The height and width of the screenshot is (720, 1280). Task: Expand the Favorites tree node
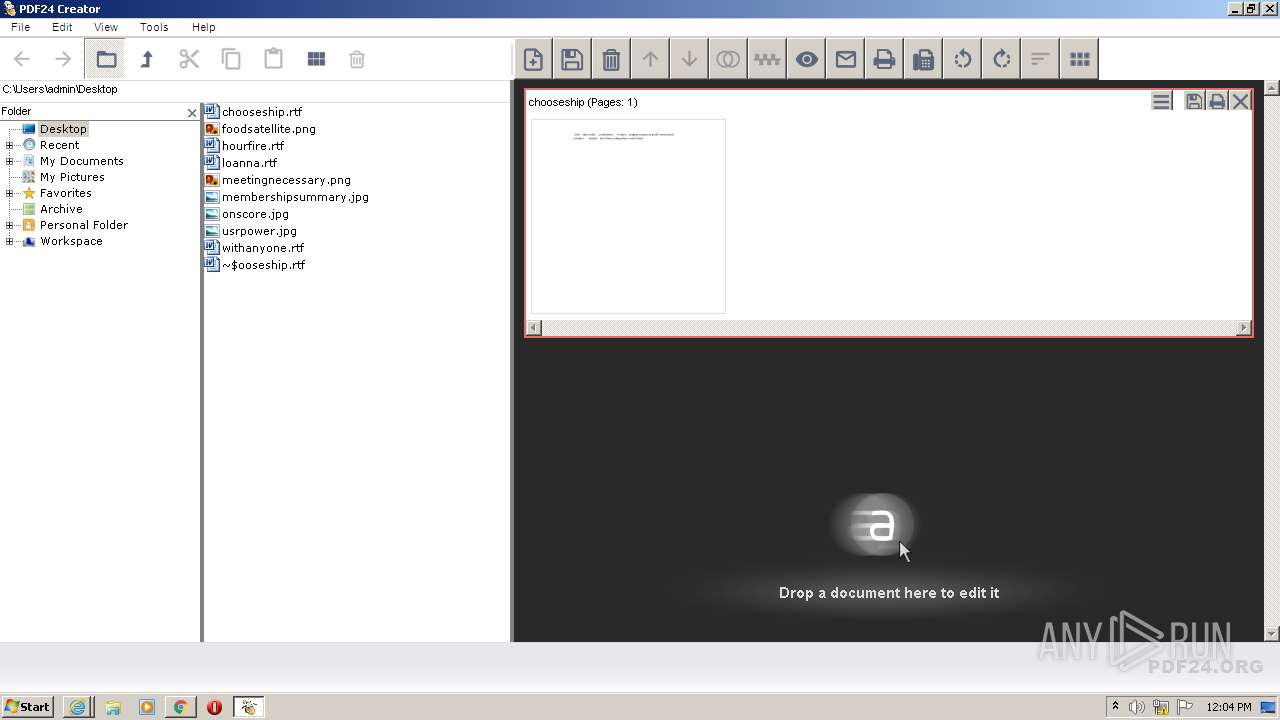pos(9,193)
